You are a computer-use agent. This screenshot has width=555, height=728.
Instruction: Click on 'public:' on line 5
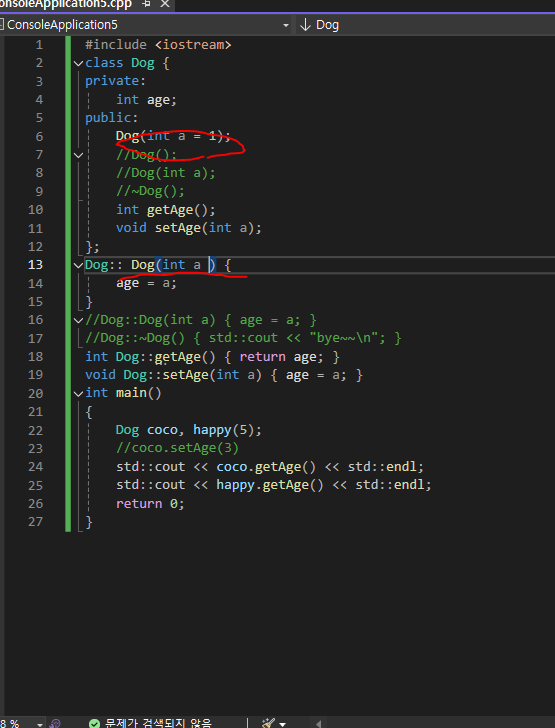pyautogui.click(x=111, y=118)
